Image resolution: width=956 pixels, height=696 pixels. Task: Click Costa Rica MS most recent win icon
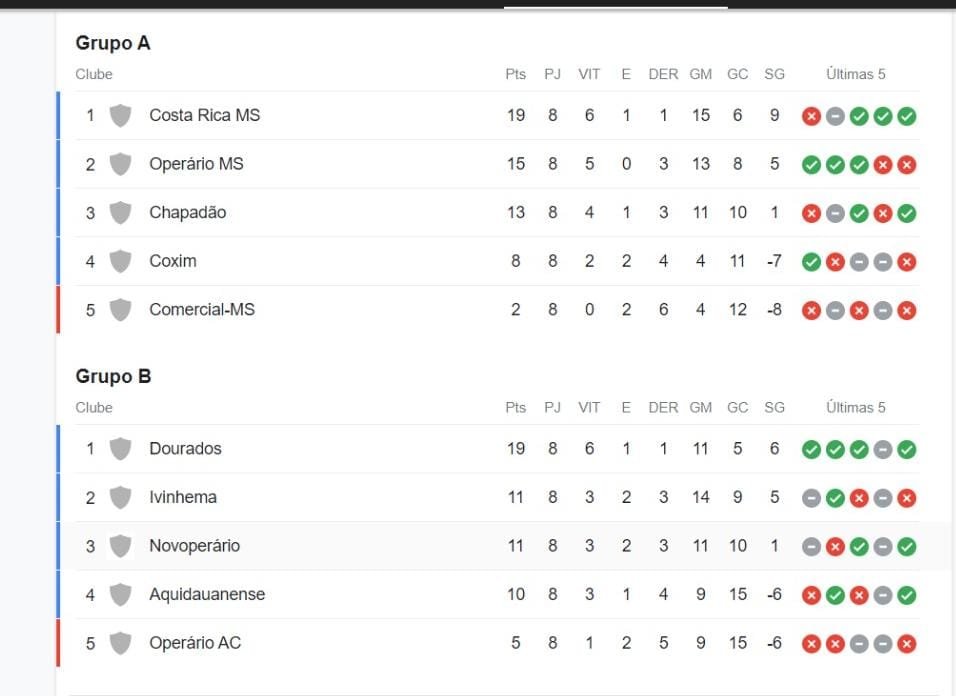coord(907,116)
